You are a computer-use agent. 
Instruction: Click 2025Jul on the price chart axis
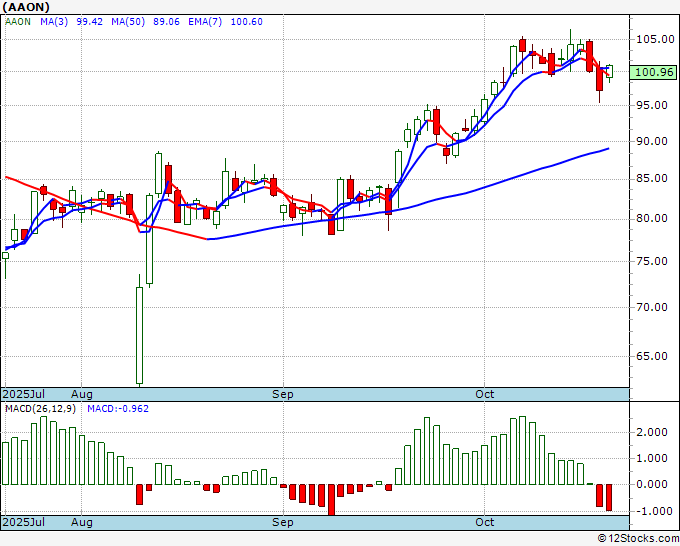(24, 394)
